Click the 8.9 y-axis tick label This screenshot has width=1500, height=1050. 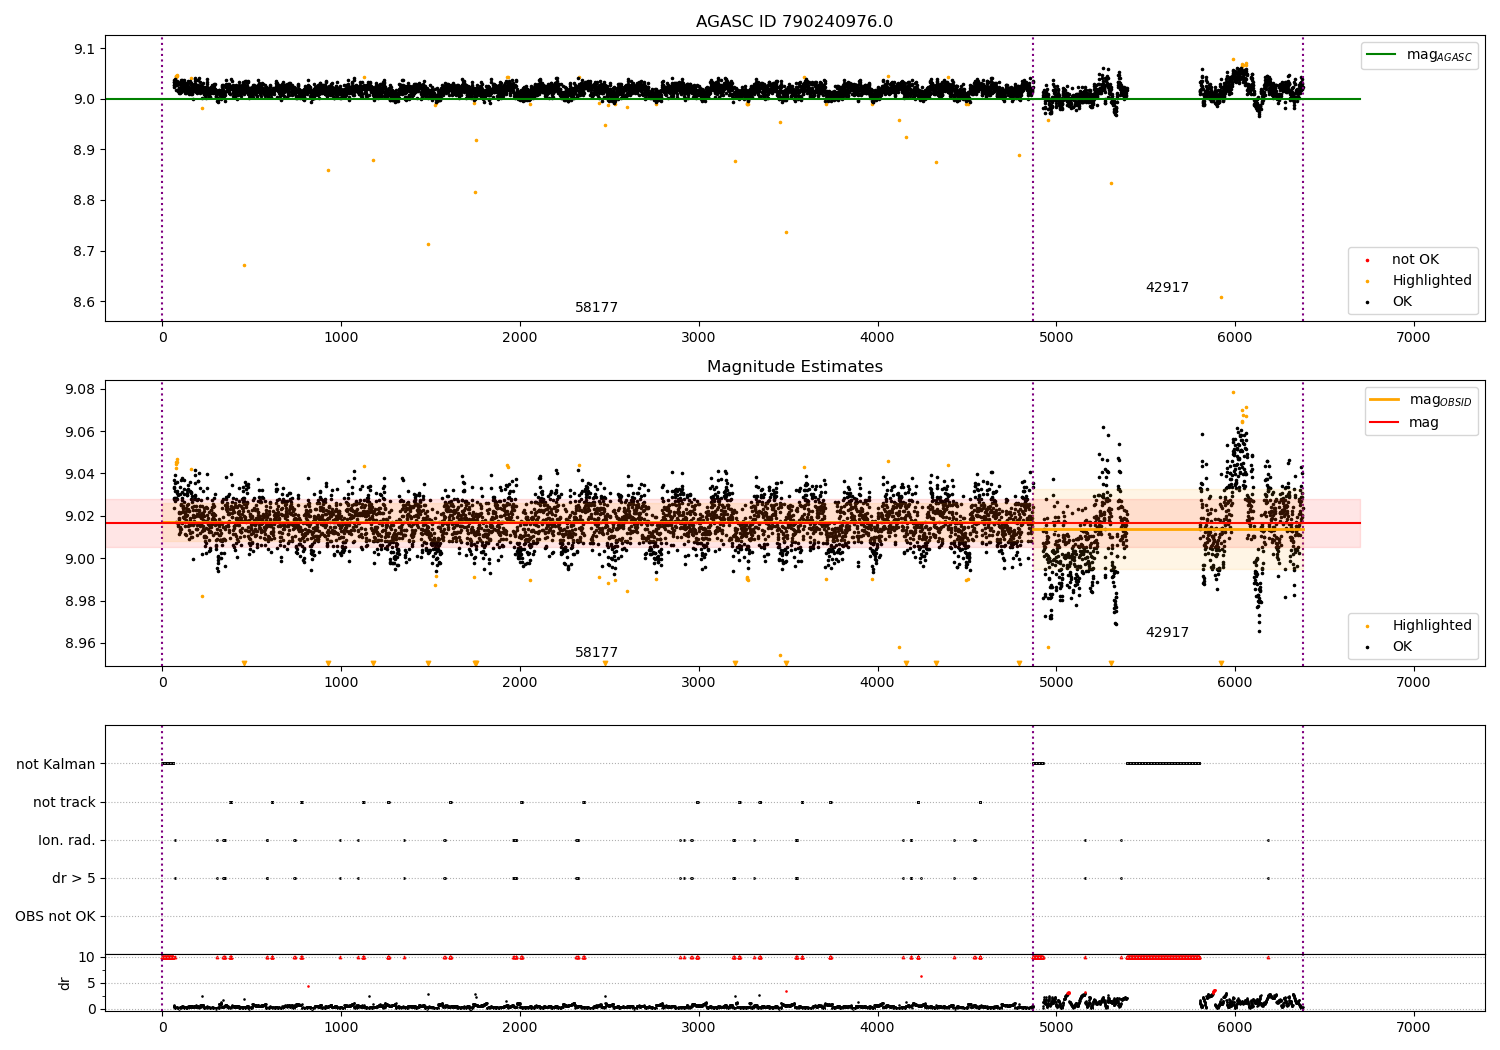coord(84,150)
